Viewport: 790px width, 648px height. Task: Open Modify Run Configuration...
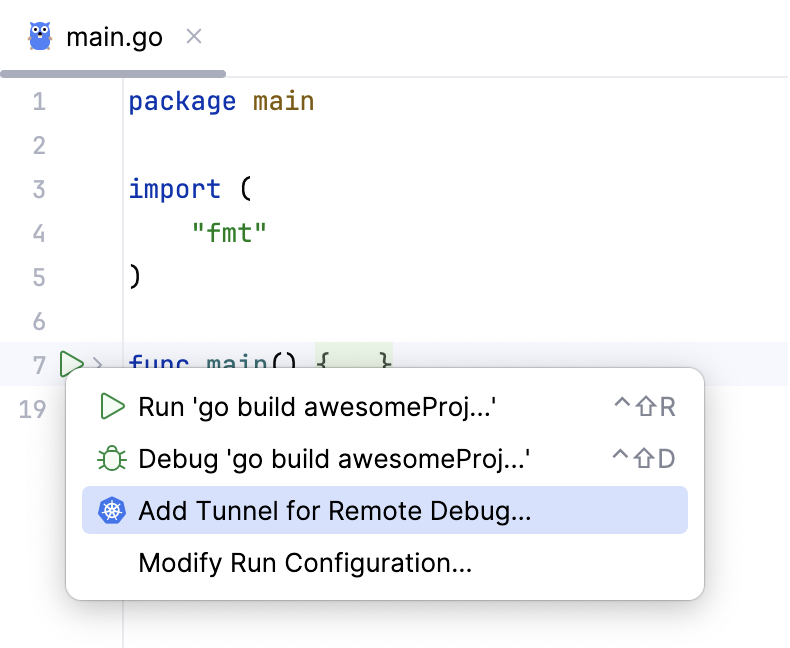tap(305, 563)
